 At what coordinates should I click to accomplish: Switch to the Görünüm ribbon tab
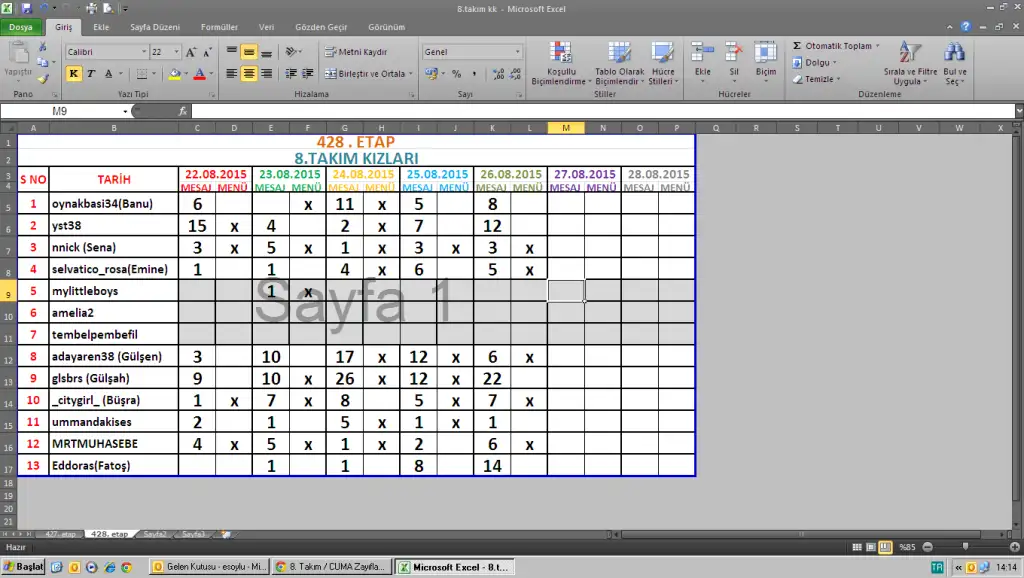[387, 27]
